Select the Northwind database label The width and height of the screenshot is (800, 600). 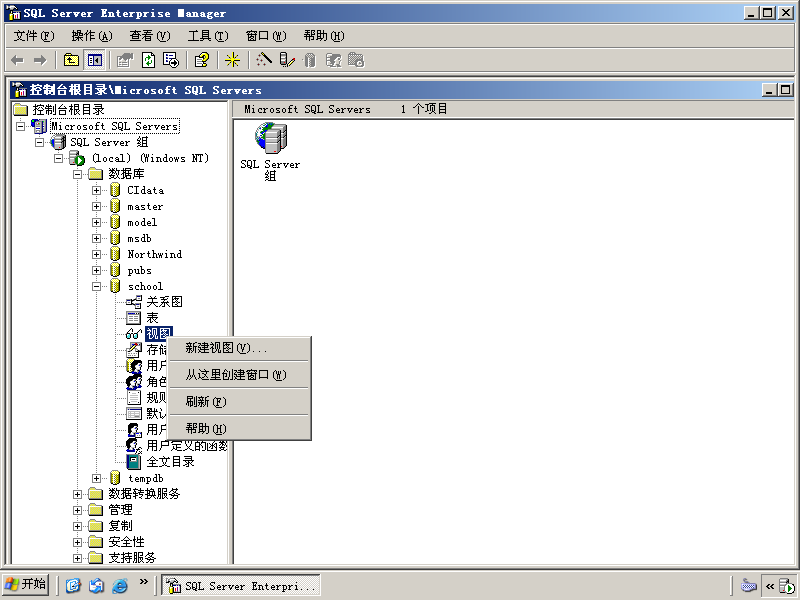(155, 254)
